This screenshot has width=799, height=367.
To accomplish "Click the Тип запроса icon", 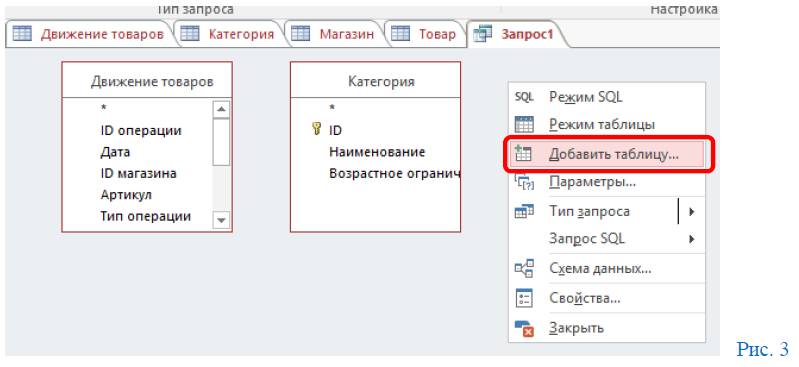I will (524, 211).
